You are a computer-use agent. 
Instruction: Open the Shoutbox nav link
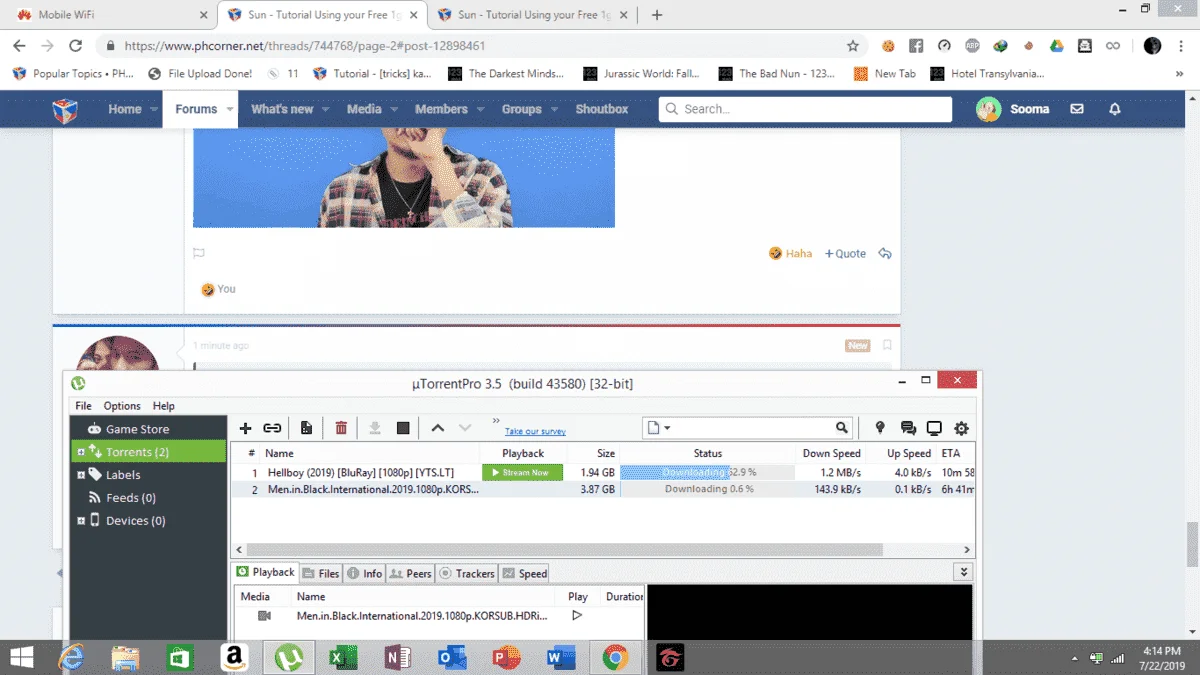602,109
